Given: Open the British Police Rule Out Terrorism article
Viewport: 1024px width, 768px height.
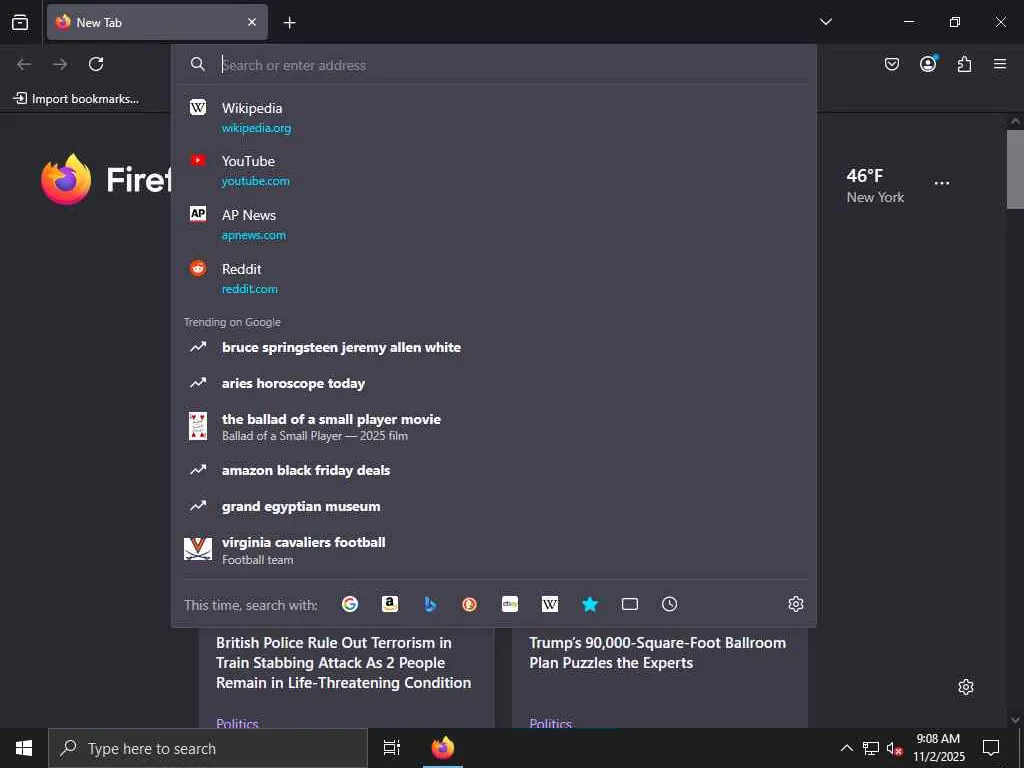Looking at the screenshot, I should (344, 662).
